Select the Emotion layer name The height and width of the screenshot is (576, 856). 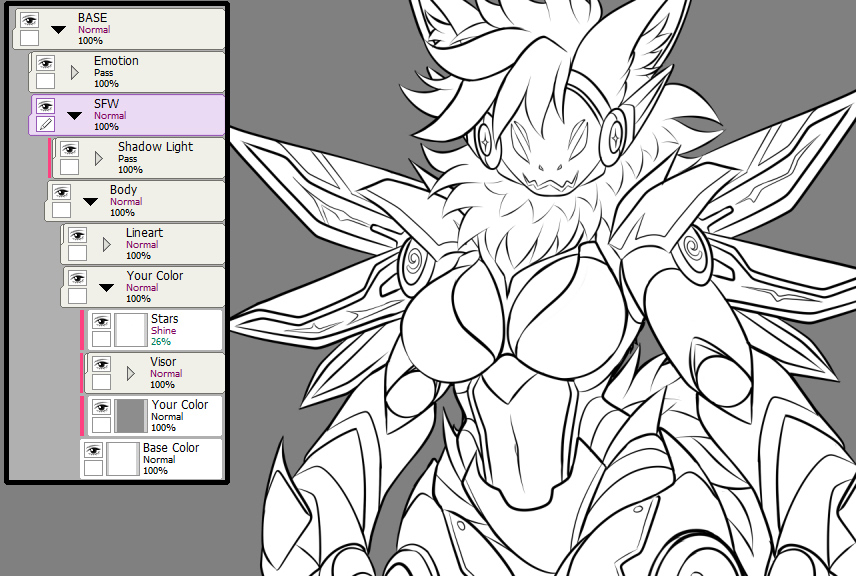click(116, 61)
